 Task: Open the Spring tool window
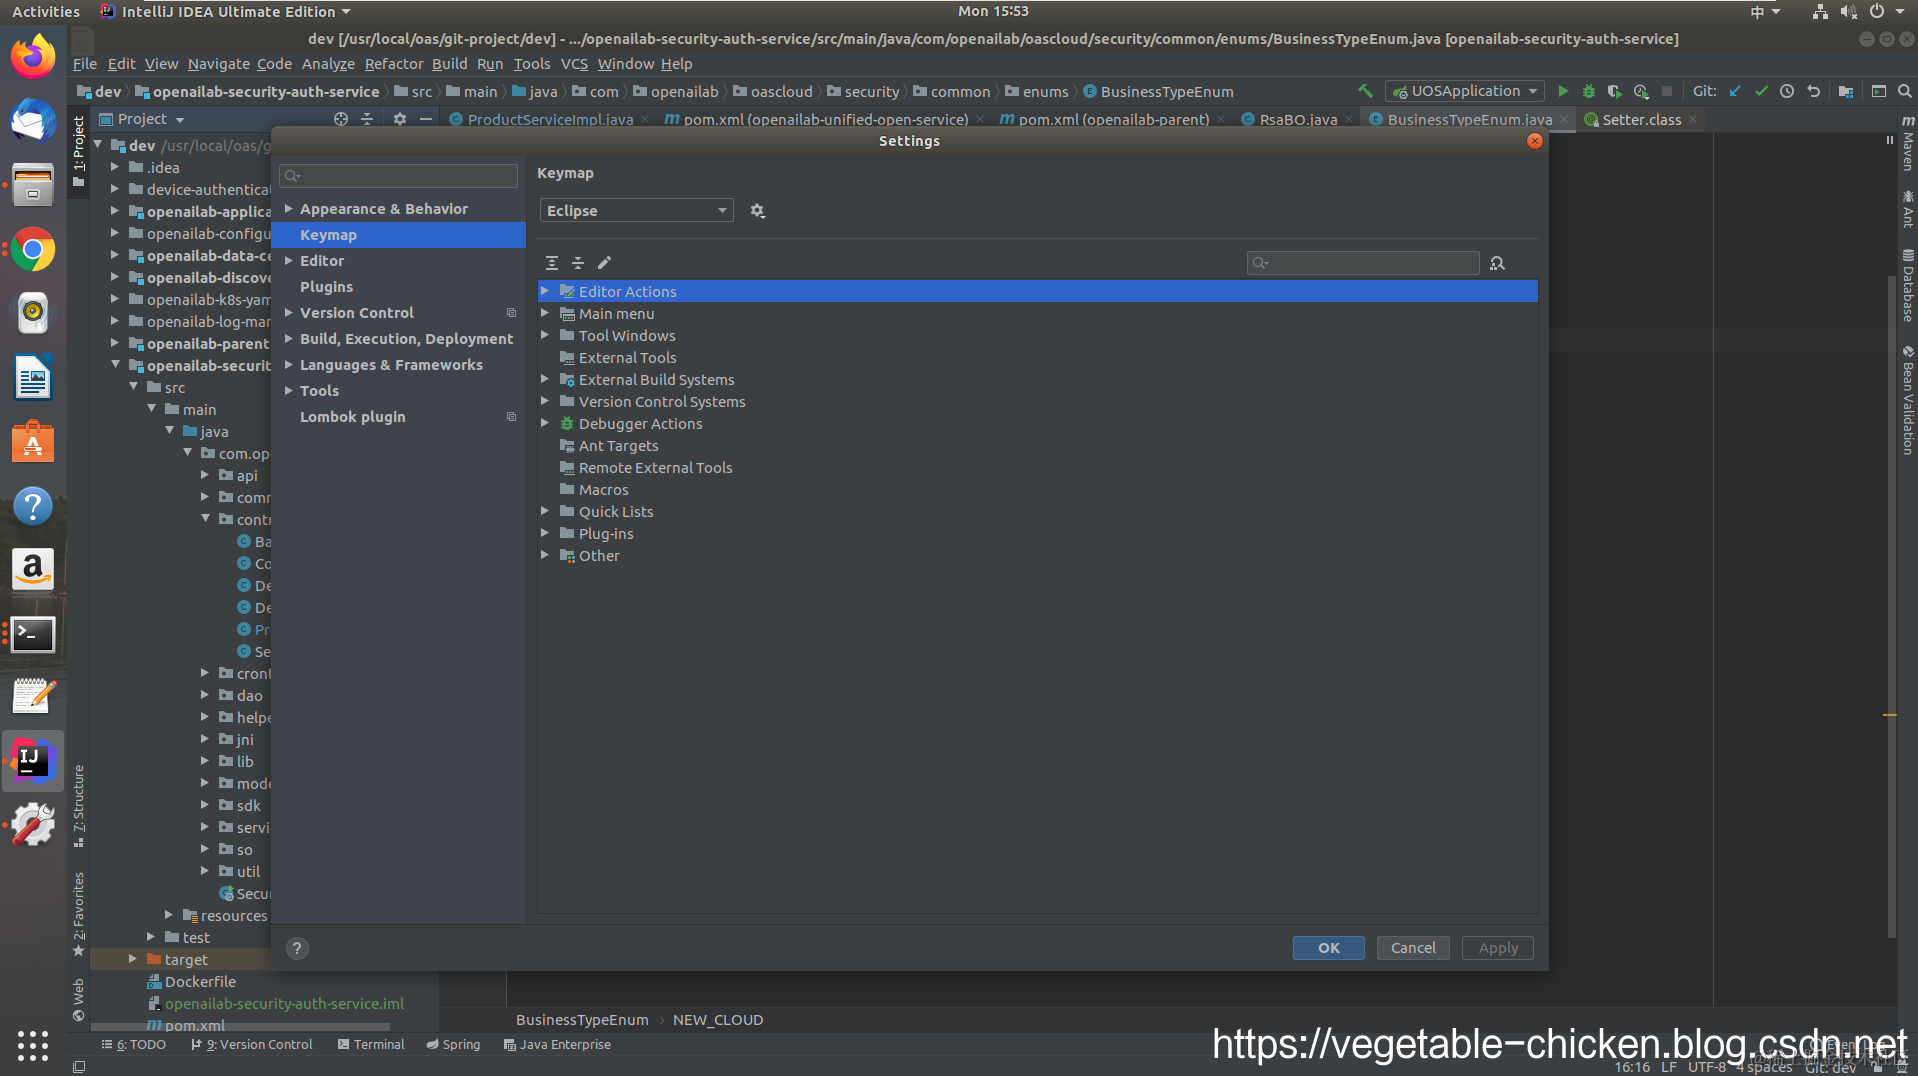(453, 1045)
